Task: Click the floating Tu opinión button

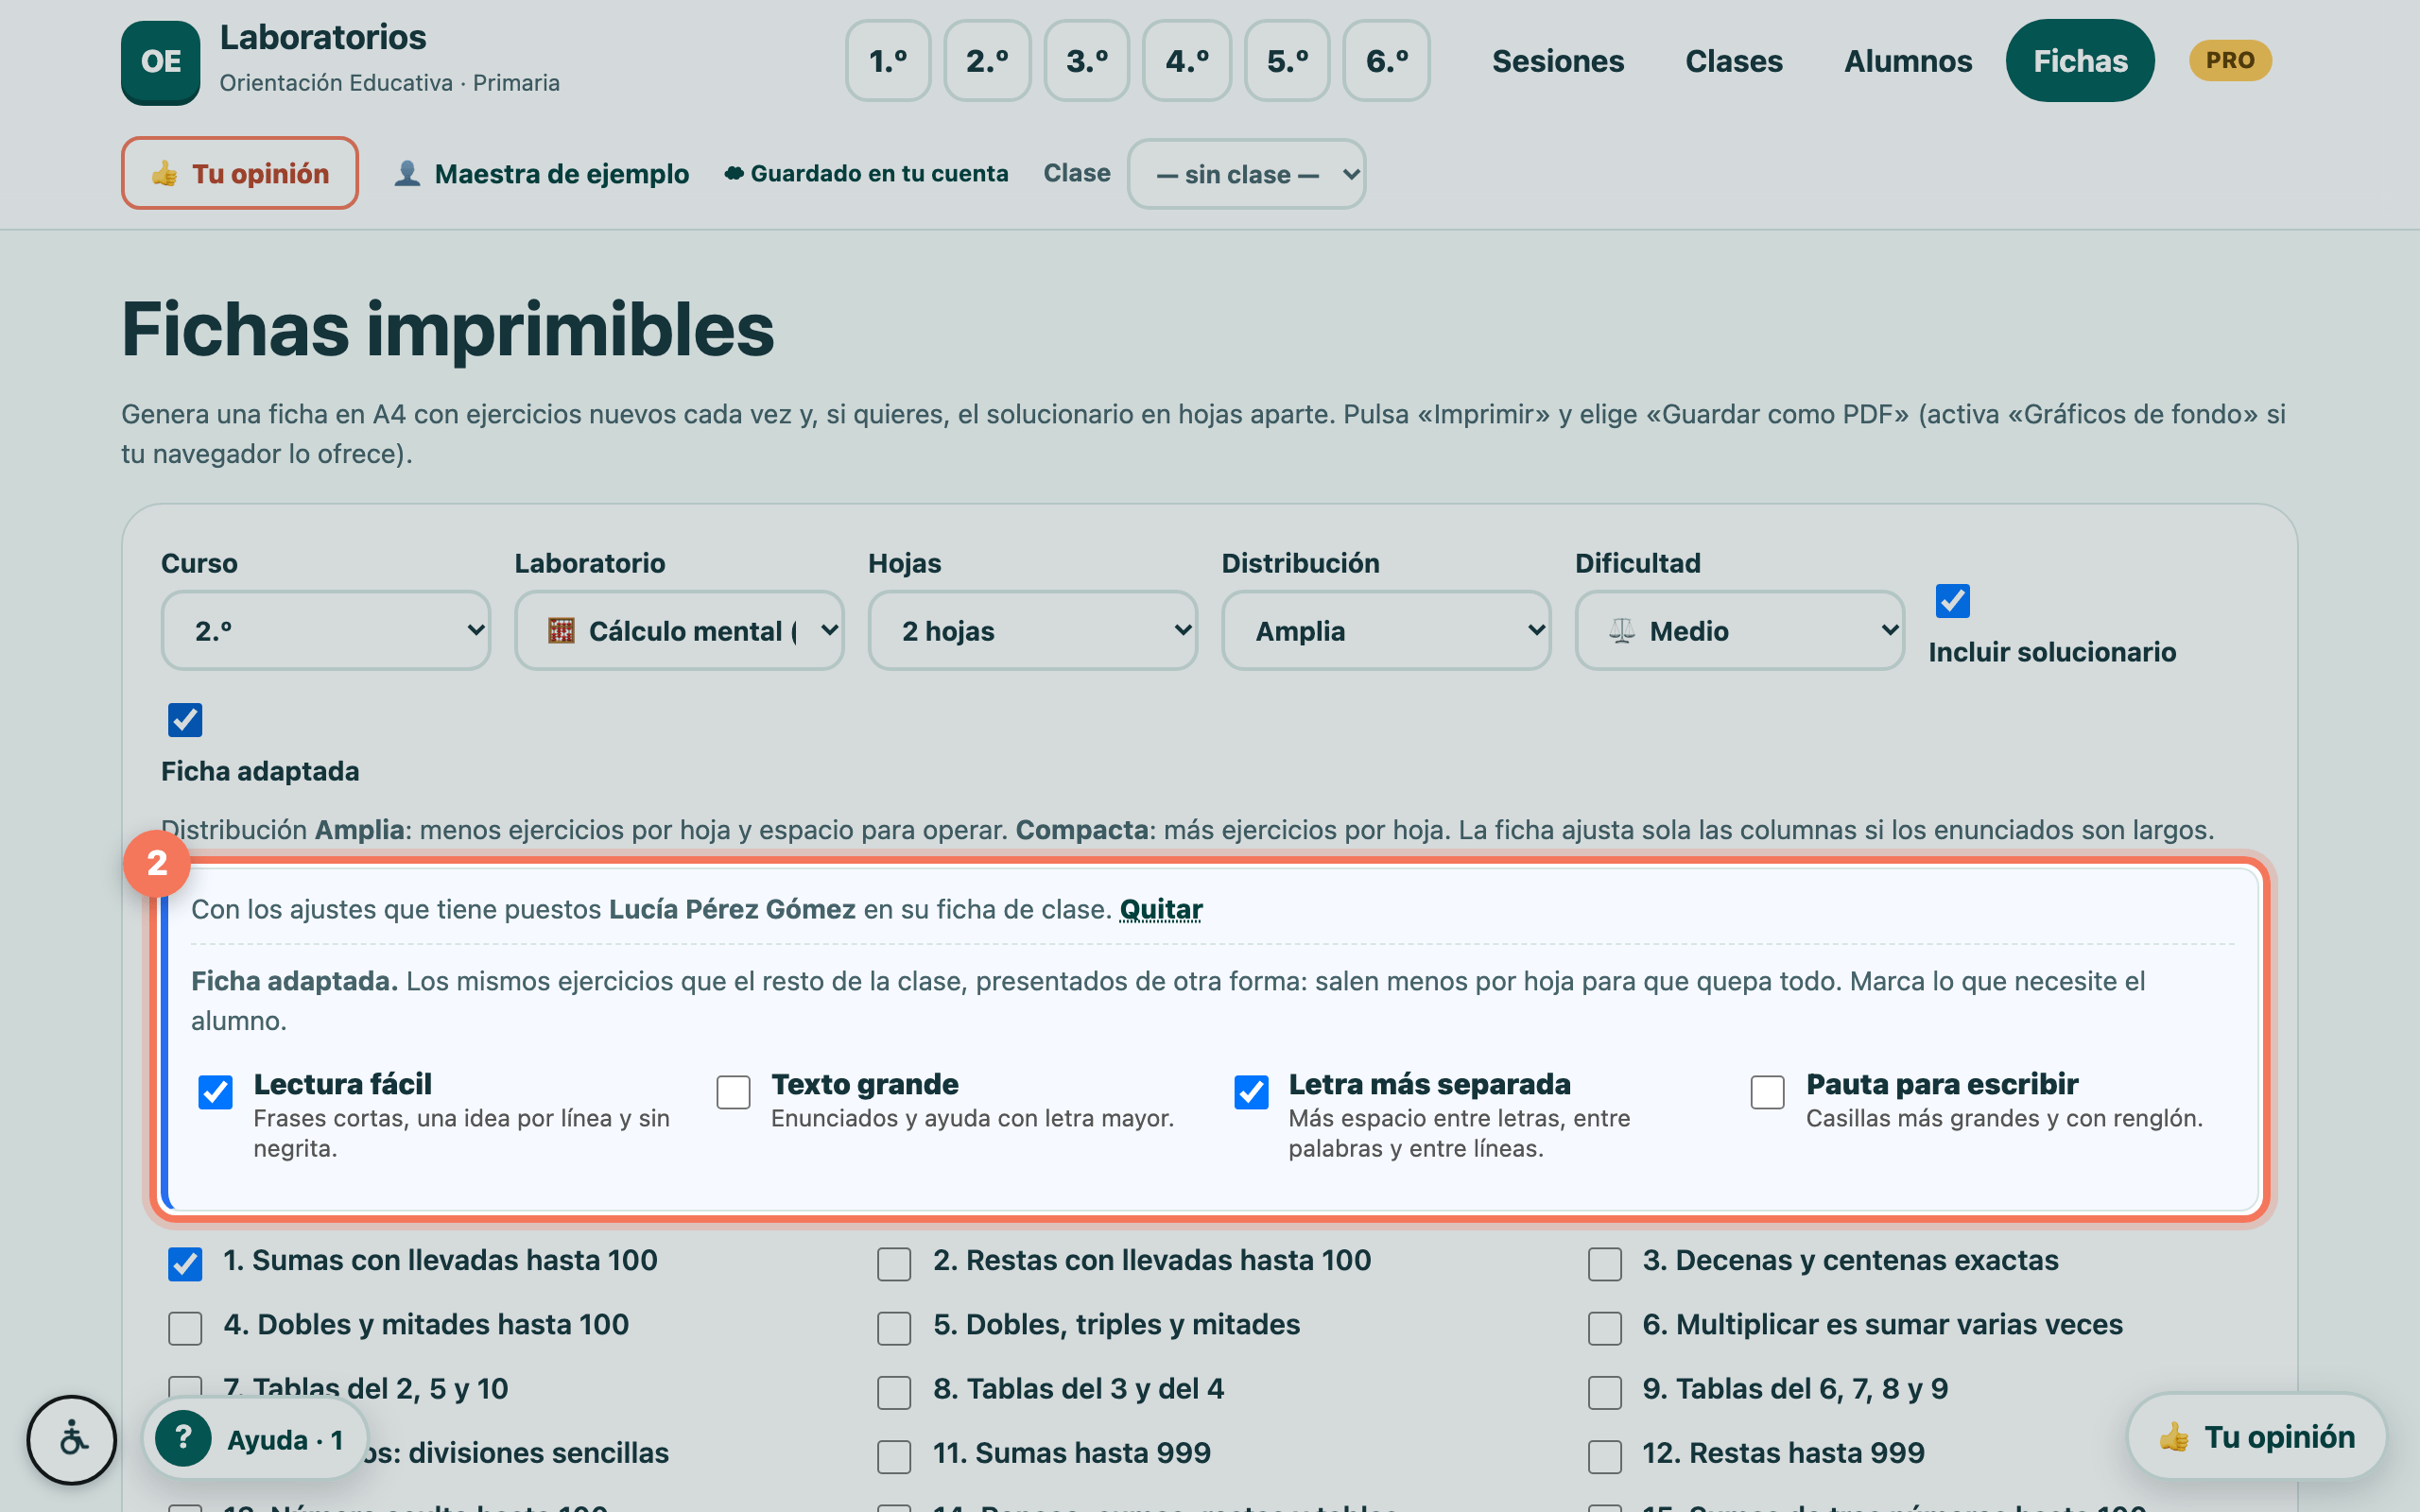Action: pyautogui.click(x=2257, y=1437)
